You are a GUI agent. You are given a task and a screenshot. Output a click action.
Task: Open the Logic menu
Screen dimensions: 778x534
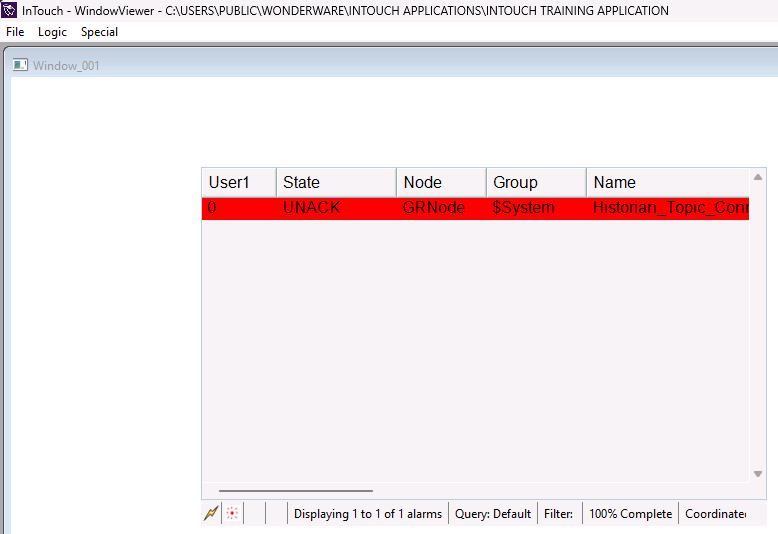52,32
